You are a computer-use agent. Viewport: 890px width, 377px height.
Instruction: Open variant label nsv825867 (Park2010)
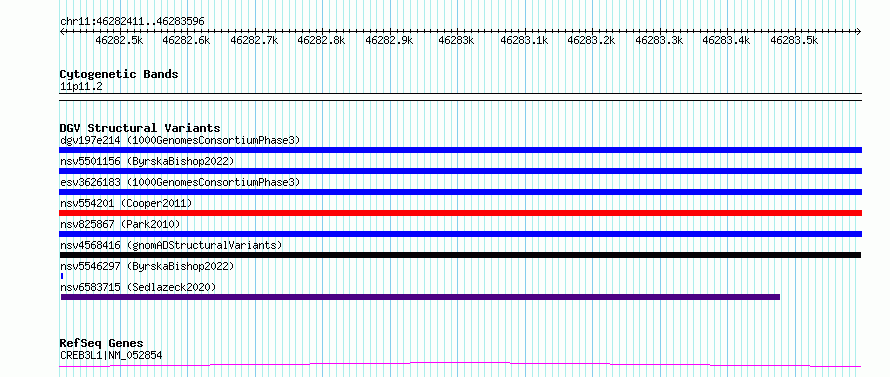pyautogui.click(x=120, y=224)
